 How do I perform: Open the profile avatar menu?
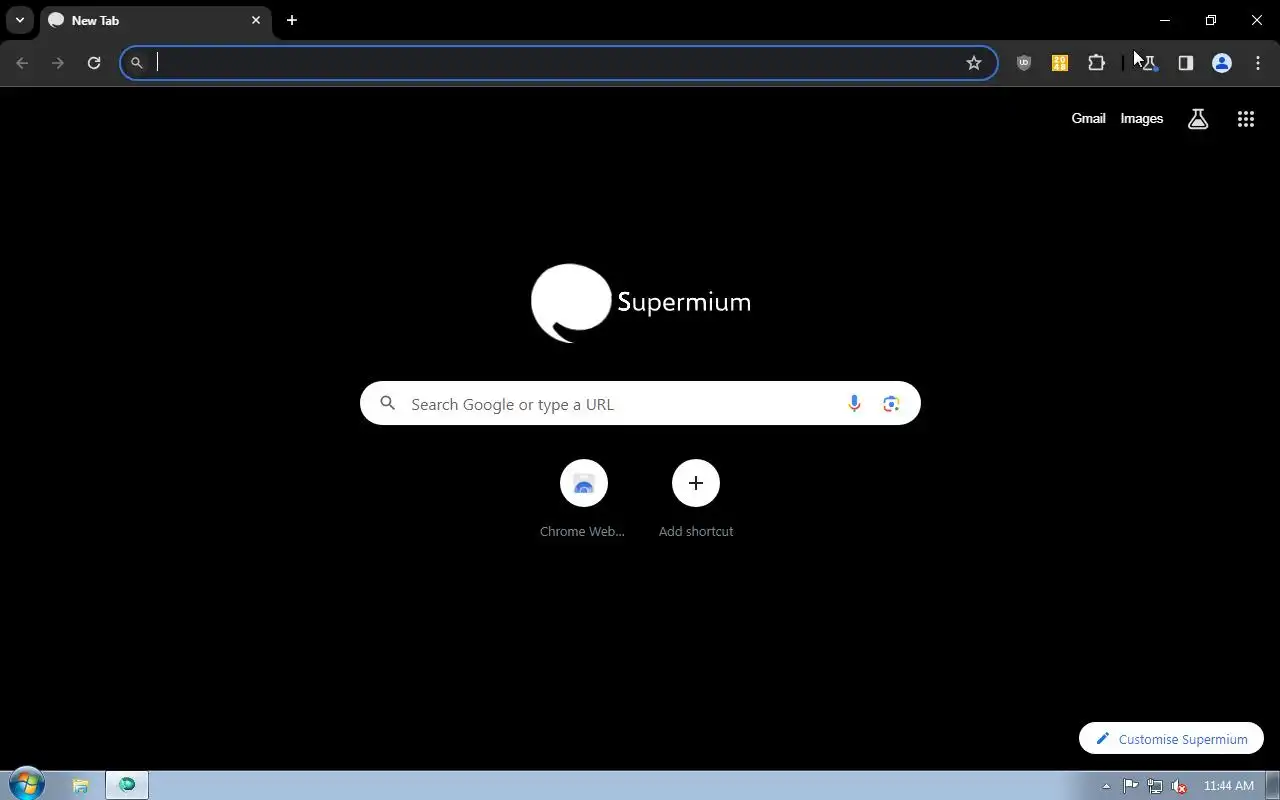pos(1221,63)
